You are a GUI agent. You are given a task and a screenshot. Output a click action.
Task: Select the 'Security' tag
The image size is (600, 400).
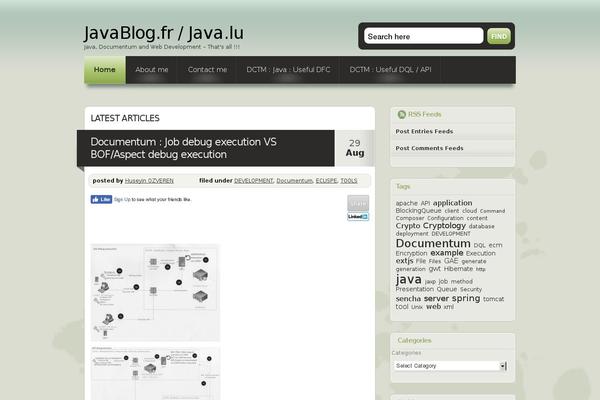tap(471, 289)
